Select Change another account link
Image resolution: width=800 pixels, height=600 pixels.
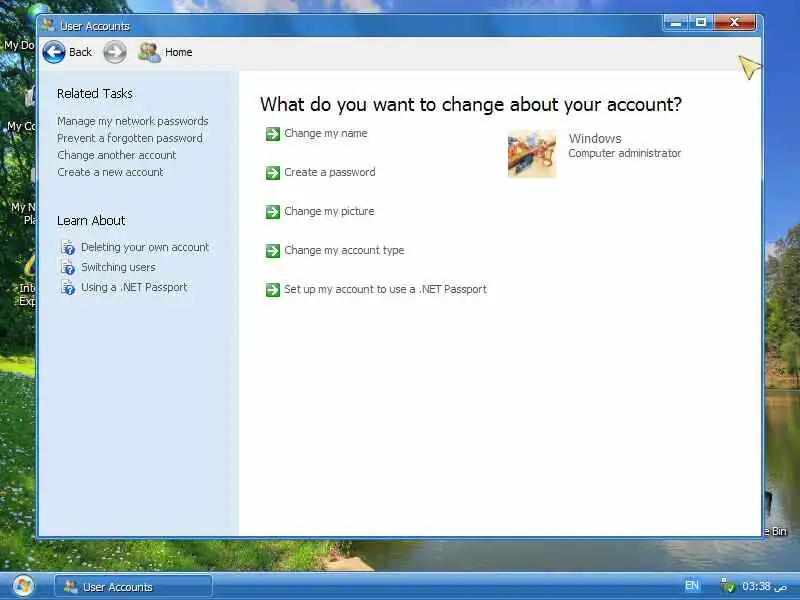[116, 155]
